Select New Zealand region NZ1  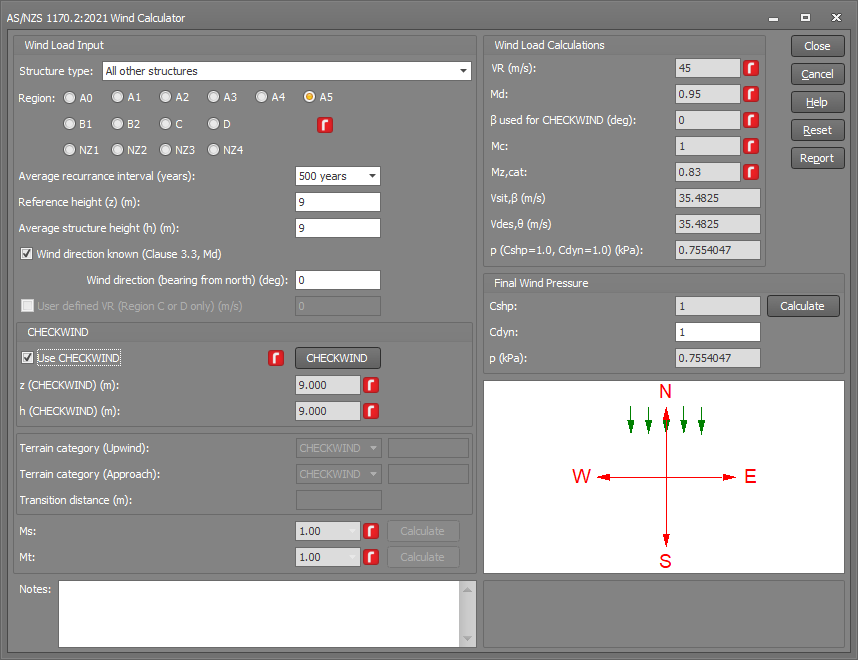click(x=69, y=149)
